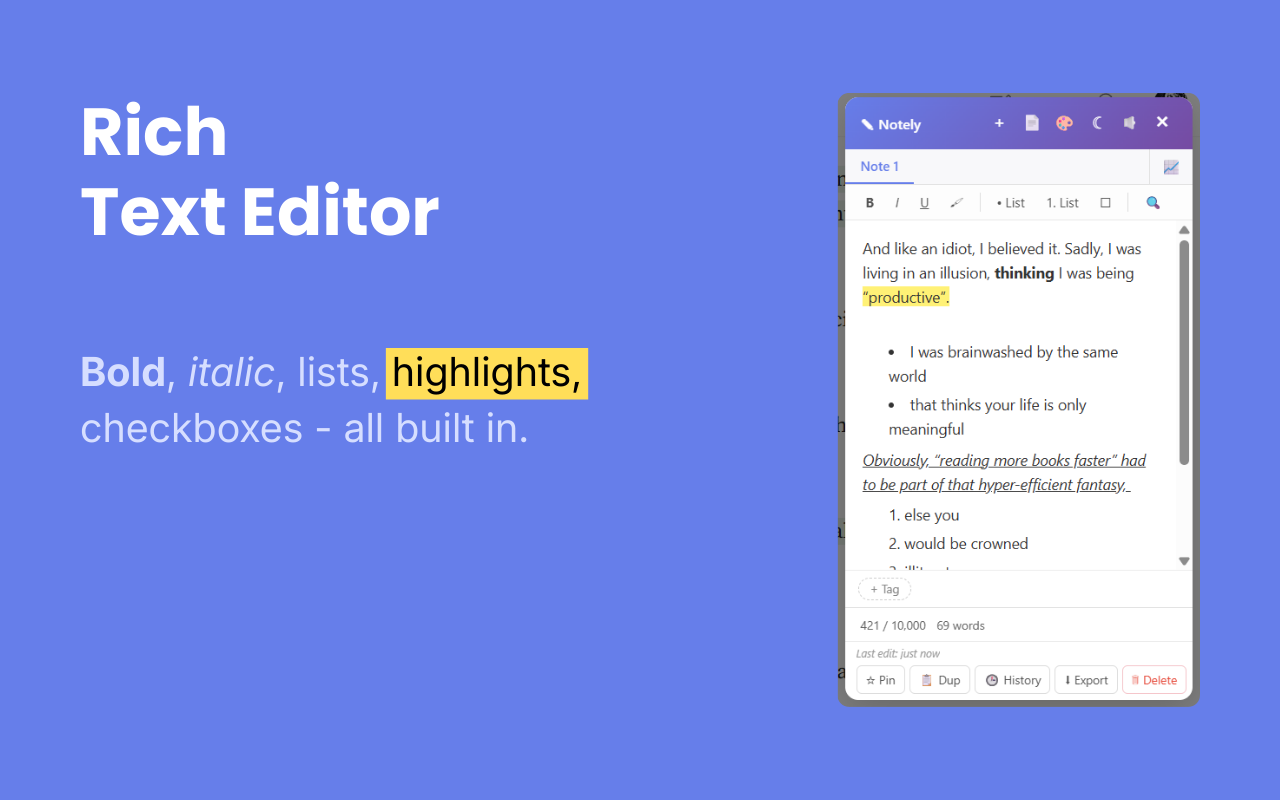Open the color palette in the header
The image size is (1280, 800).
click(1063, 122)
